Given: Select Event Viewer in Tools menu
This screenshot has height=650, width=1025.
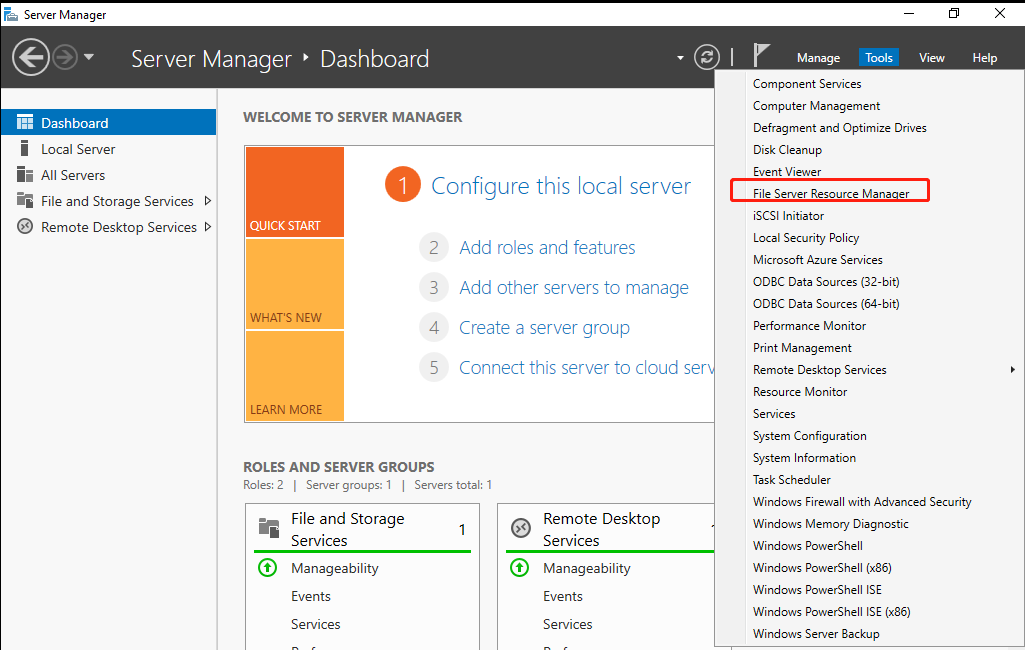Looking at the screenshot, I should pyautogui.click(x=787, y=172).
